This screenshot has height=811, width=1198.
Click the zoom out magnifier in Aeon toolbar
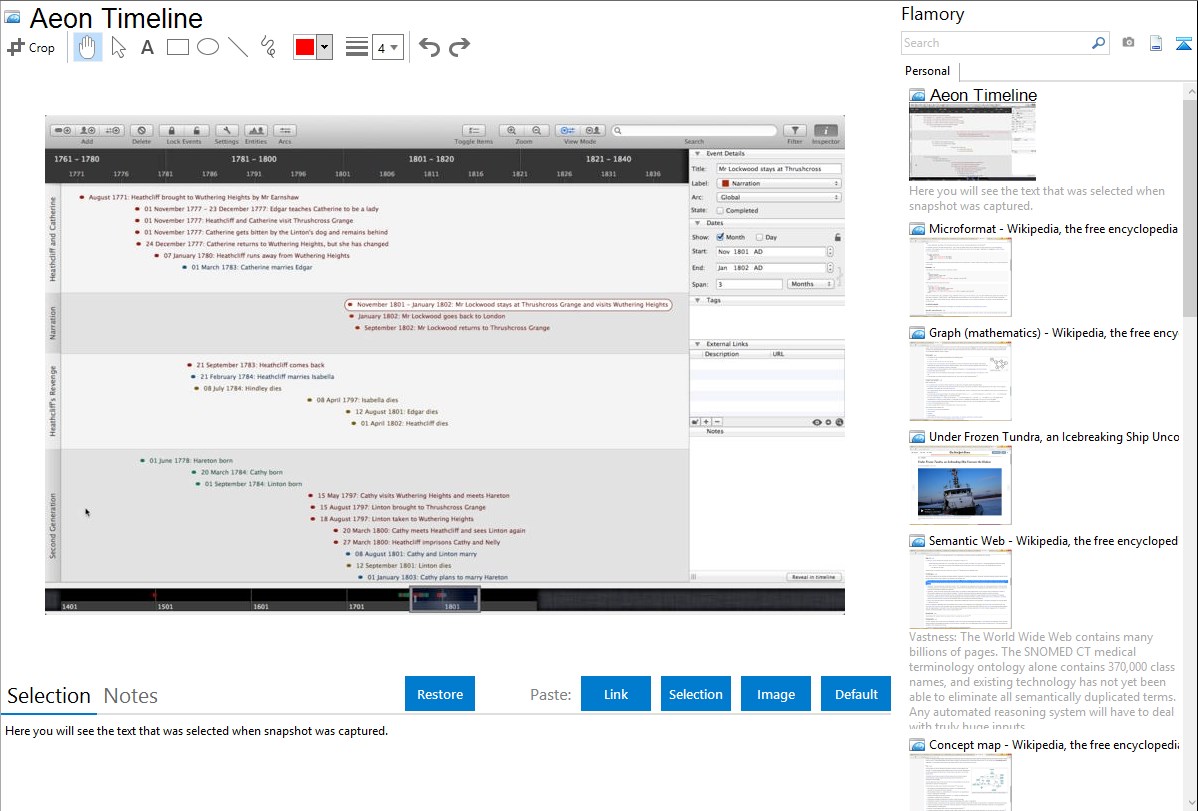pyautogui.click(x=536, y=131)
